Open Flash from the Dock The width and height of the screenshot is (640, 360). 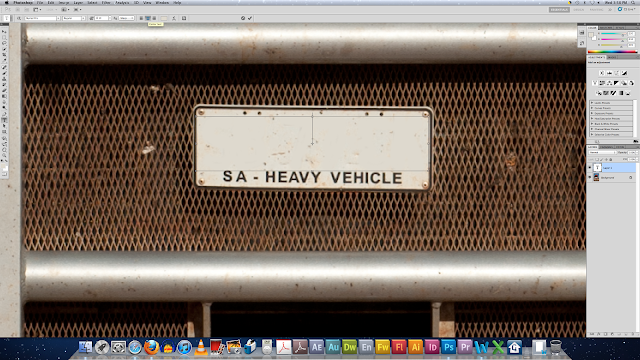click(399, 347)
